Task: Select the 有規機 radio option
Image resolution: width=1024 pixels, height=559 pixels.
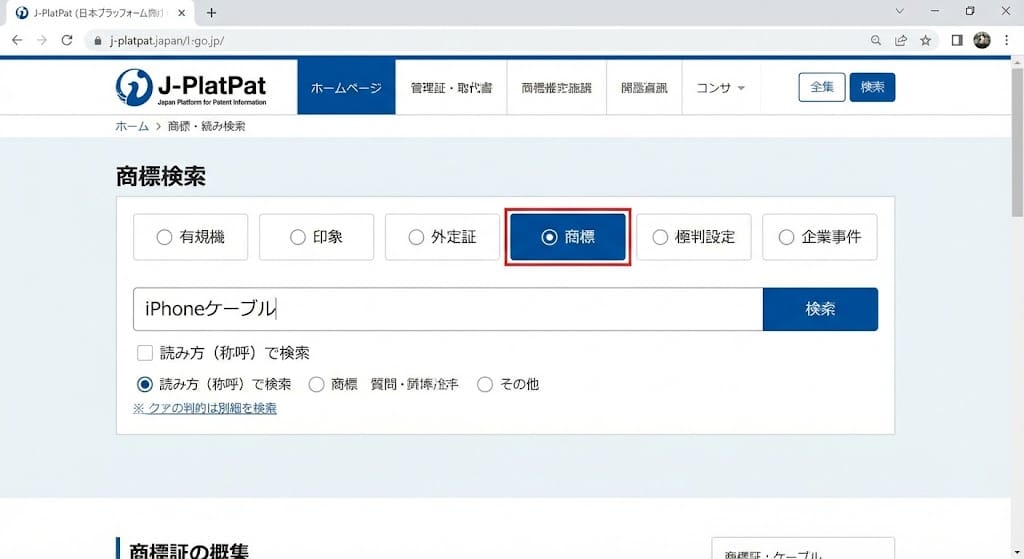Action: coord(191,237)
